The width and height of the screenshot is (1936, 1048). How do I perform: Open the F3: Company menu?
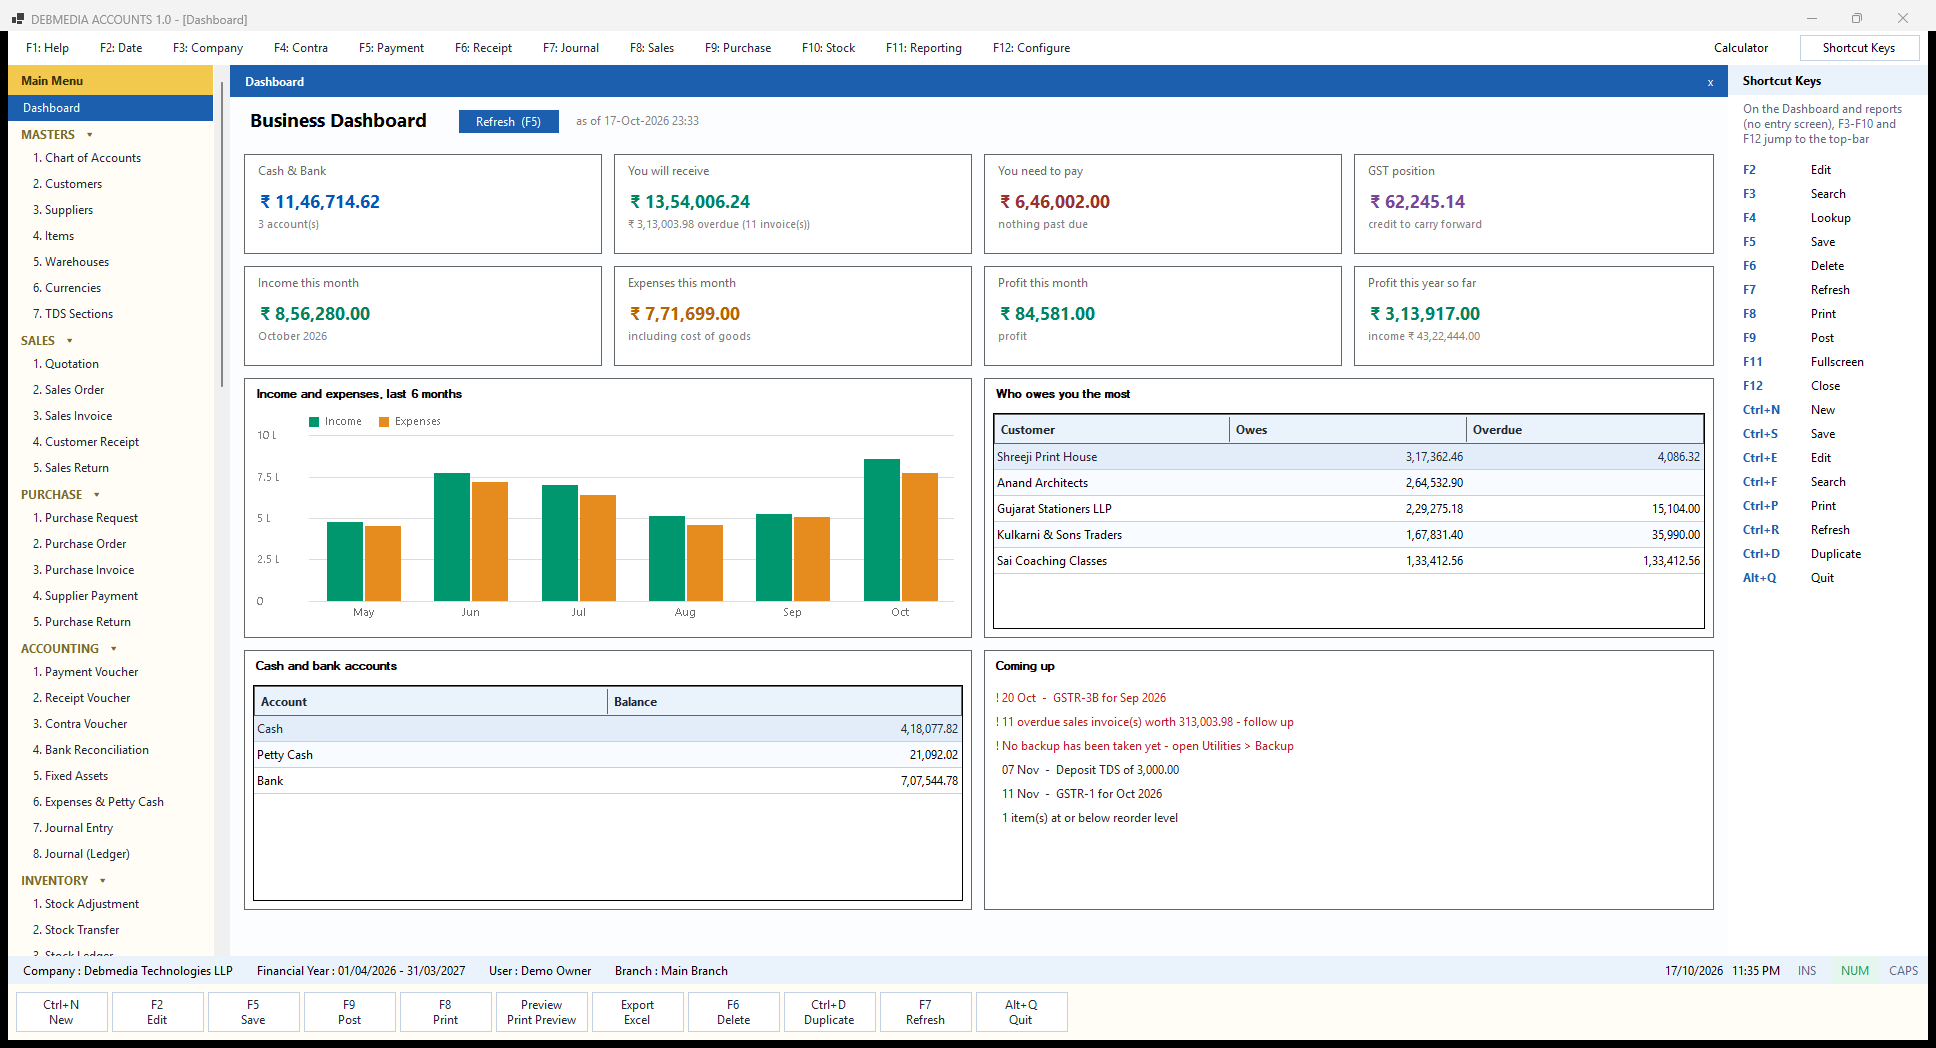pos(208,48)
